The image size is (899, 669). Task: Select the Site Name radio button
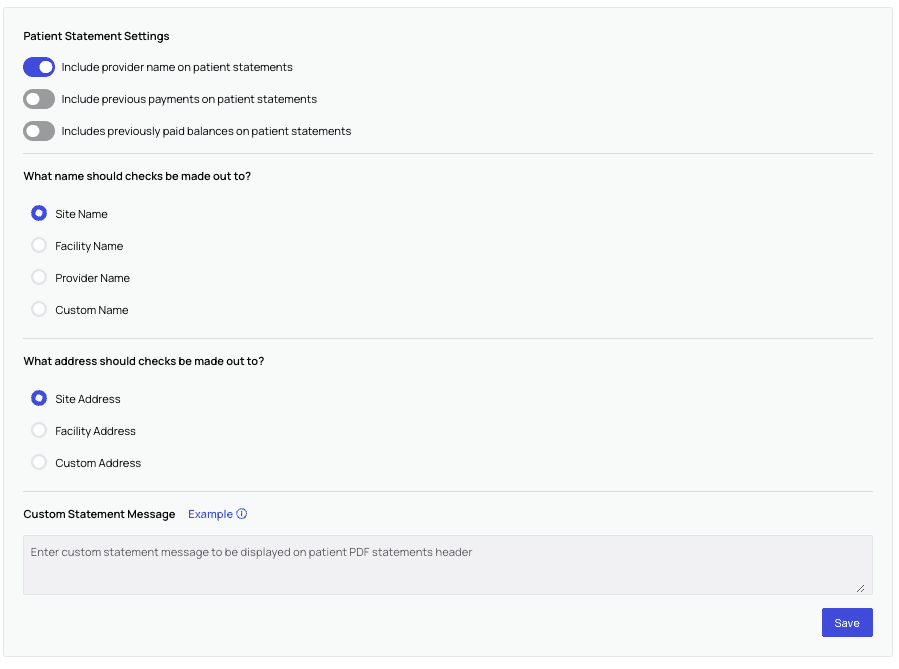click(x=39, y=213)
